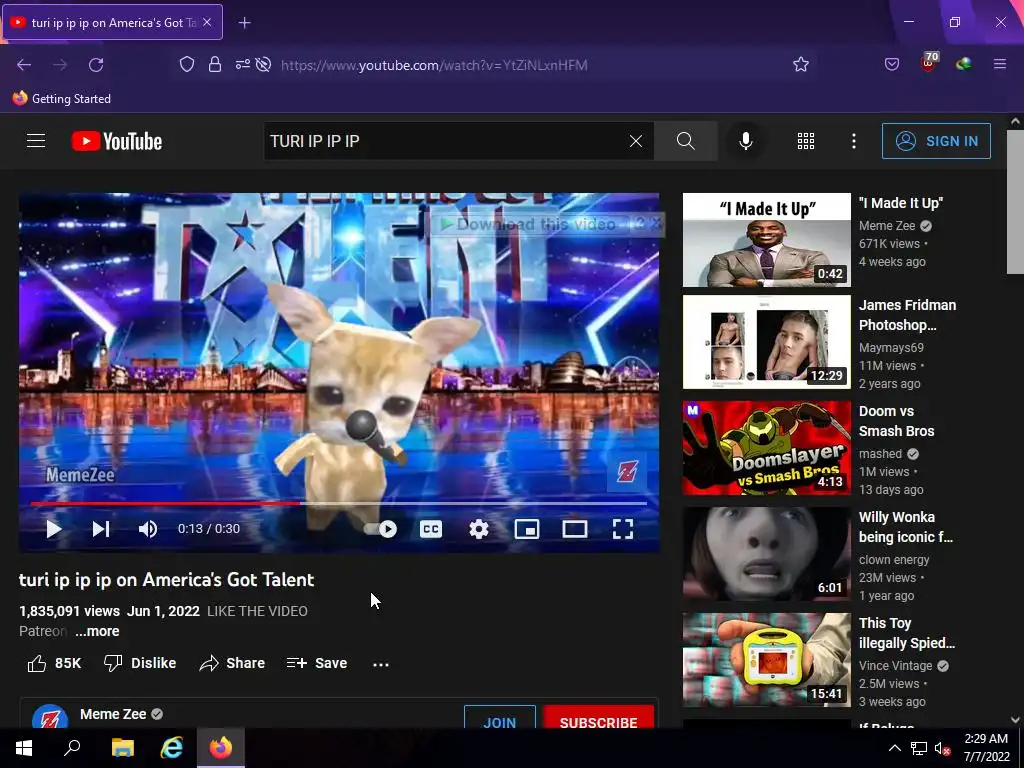Go to the YouTube home logo
This screenshot has height=768, width=1024.
coord(117,141)
